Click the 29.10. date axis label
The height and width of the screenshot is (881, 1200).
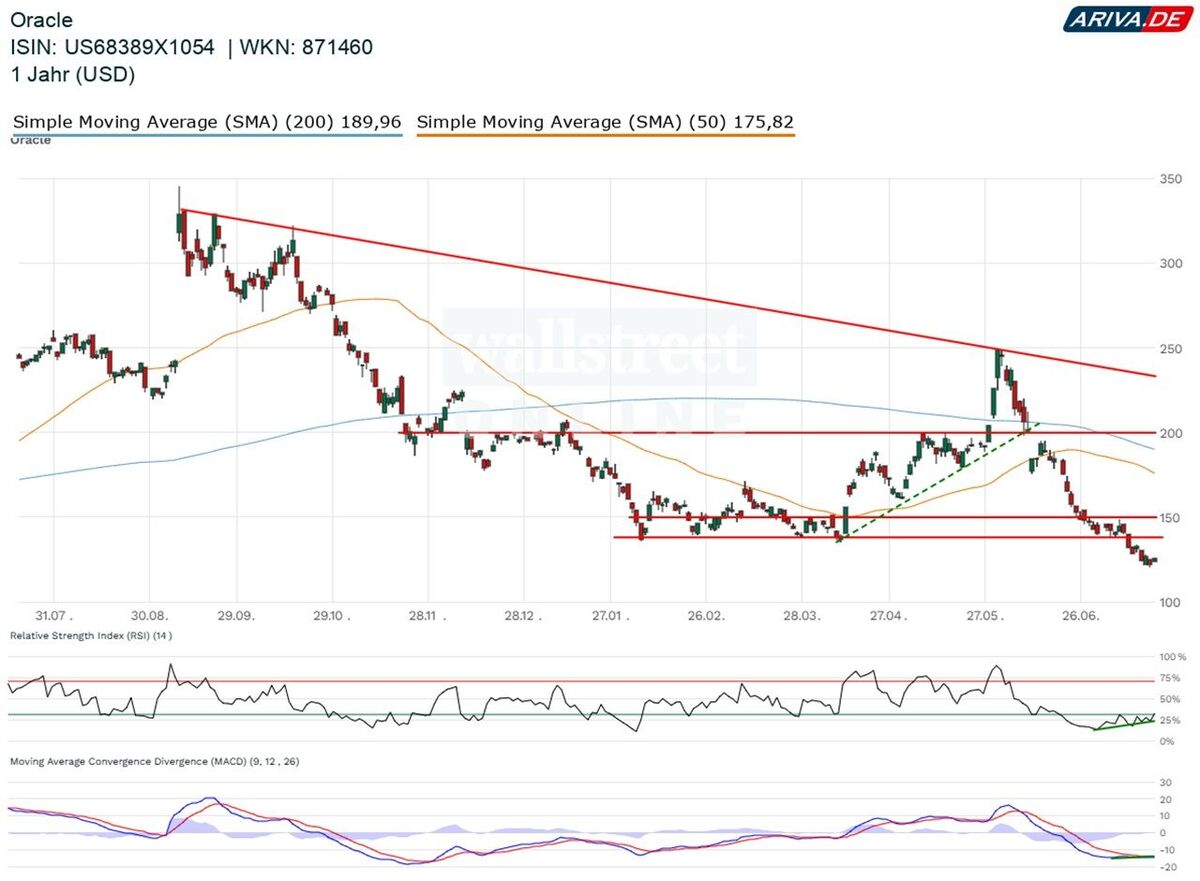(x=330, y=617)
